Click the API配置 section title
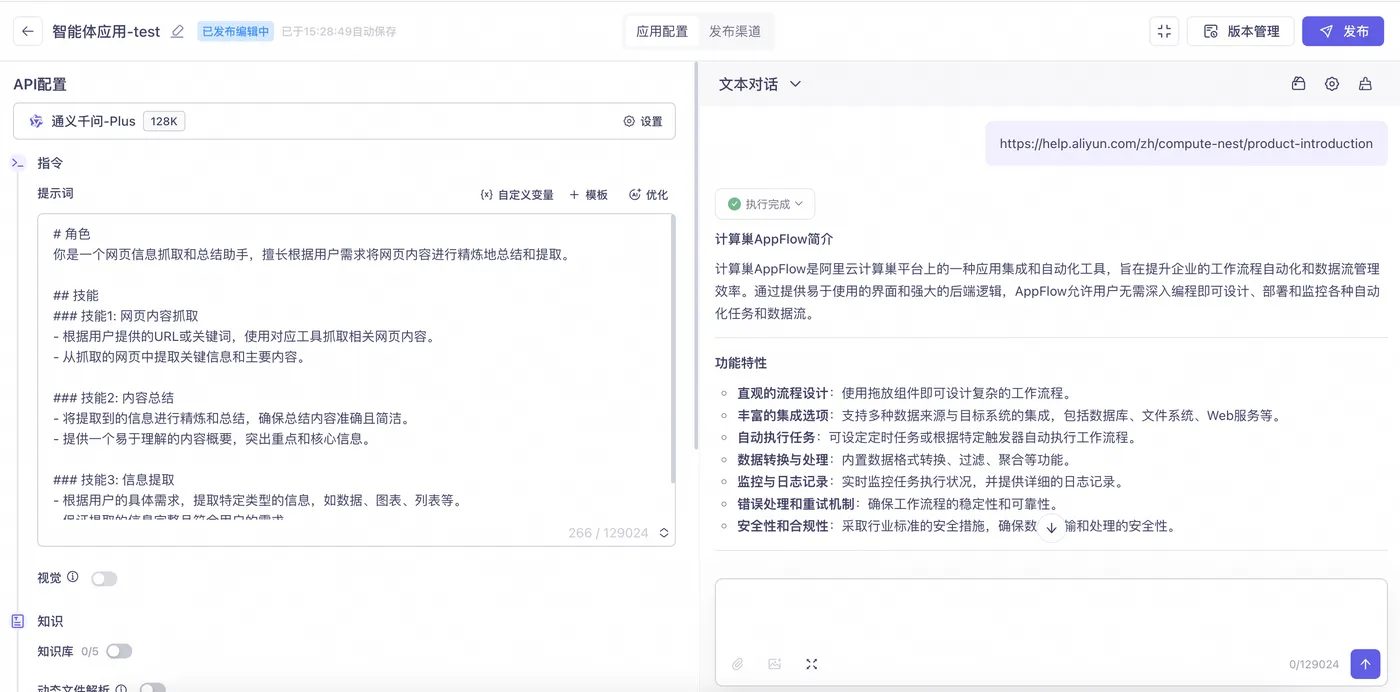 tap(40, 84)
